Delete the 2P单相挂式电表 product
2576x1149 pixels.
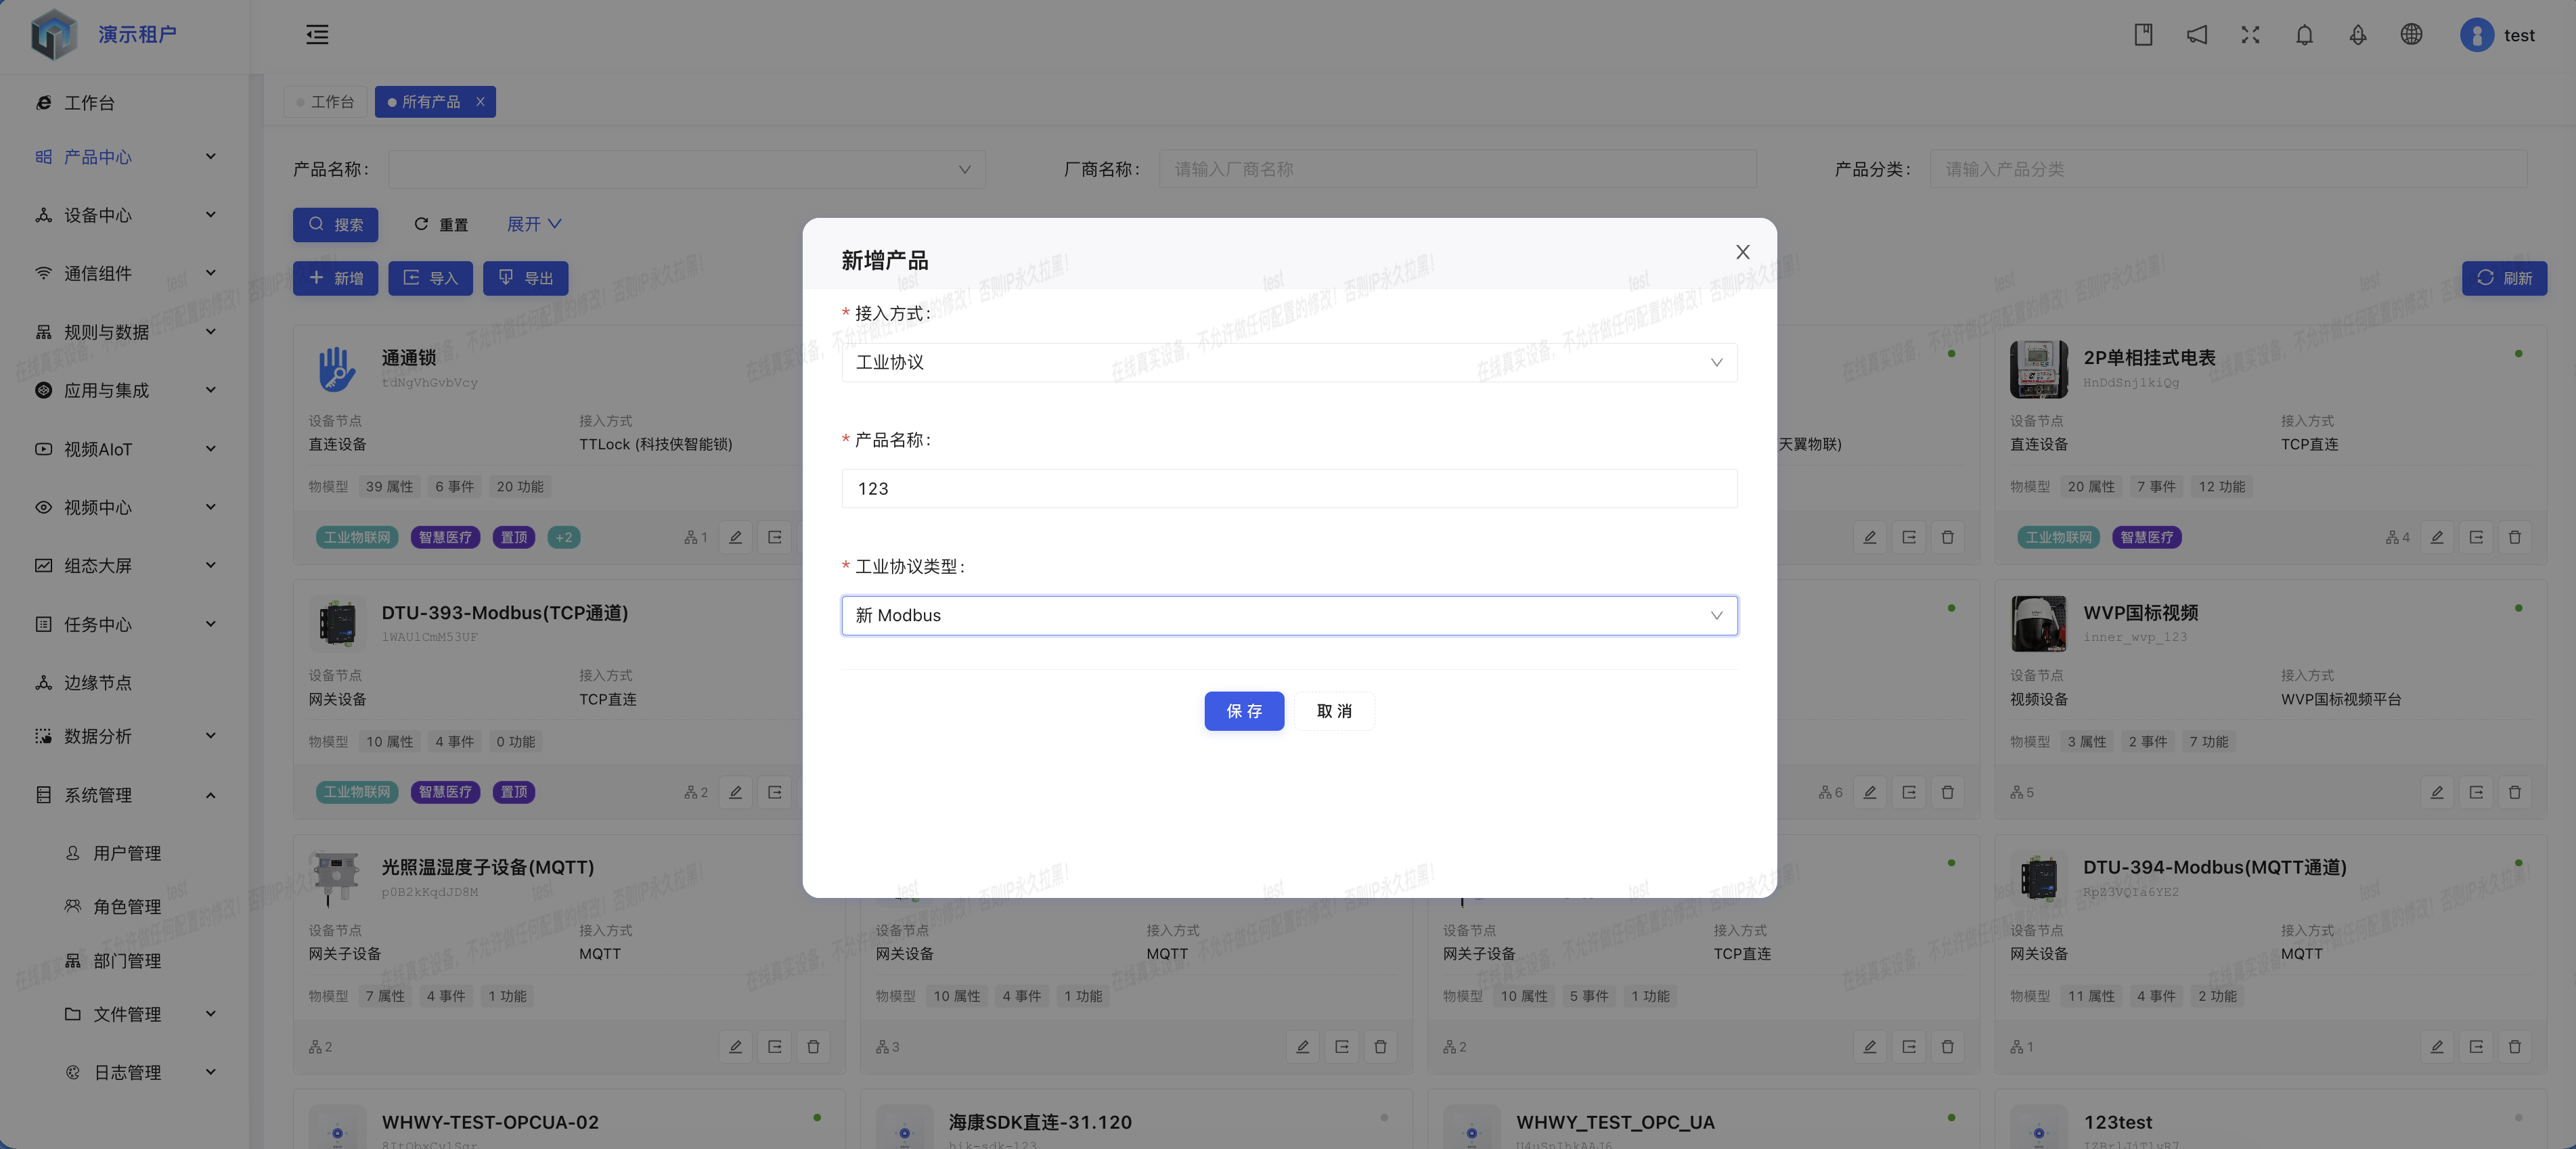point(2514,537)
